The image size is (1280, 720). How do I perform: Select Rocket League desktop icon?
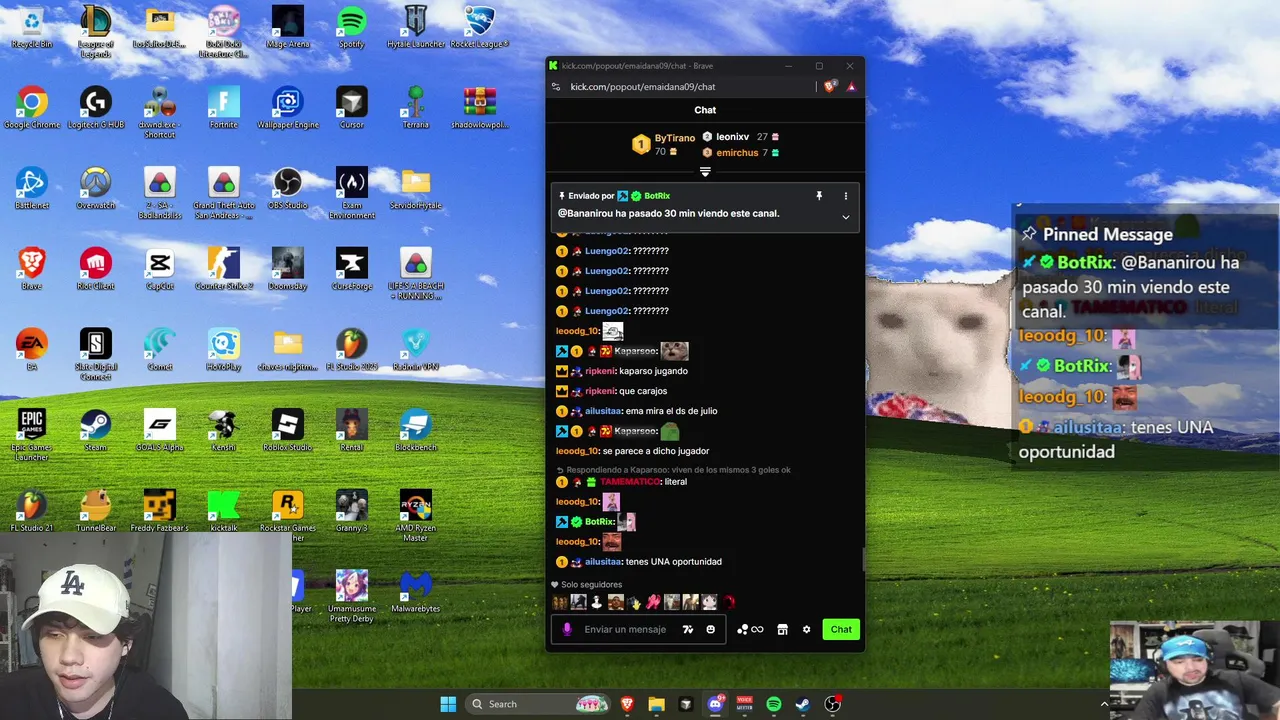(x=480, y=28)
